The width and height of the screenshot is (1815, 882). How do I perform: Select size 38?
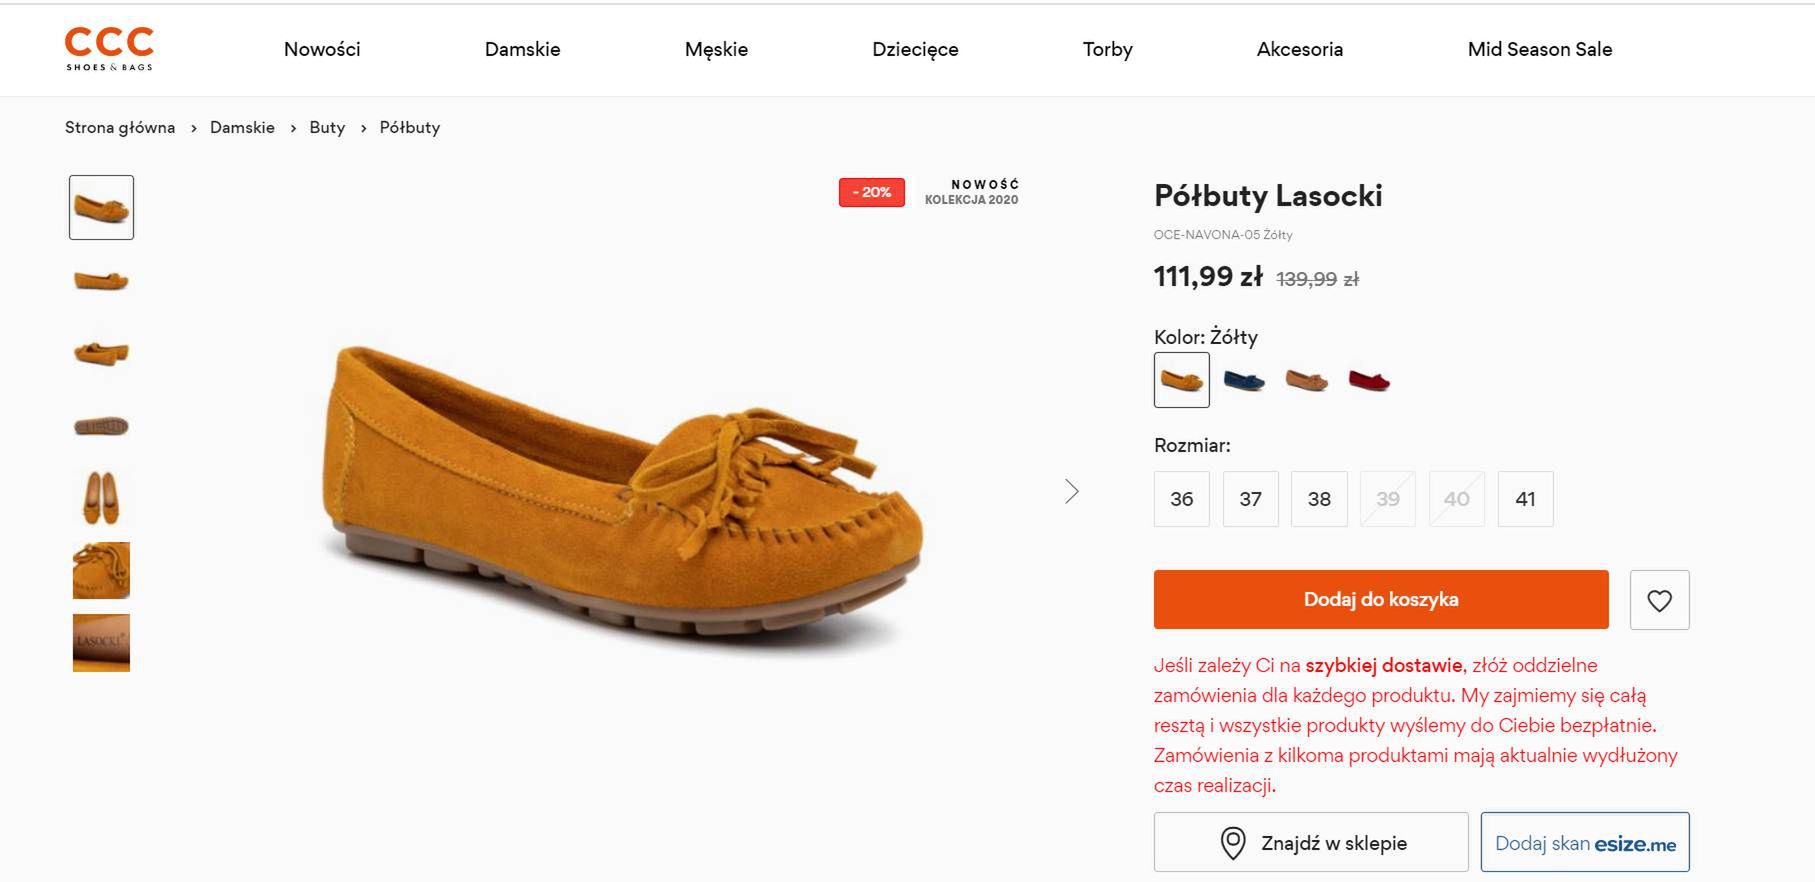pyautogui.click(x=1319, y=499)
